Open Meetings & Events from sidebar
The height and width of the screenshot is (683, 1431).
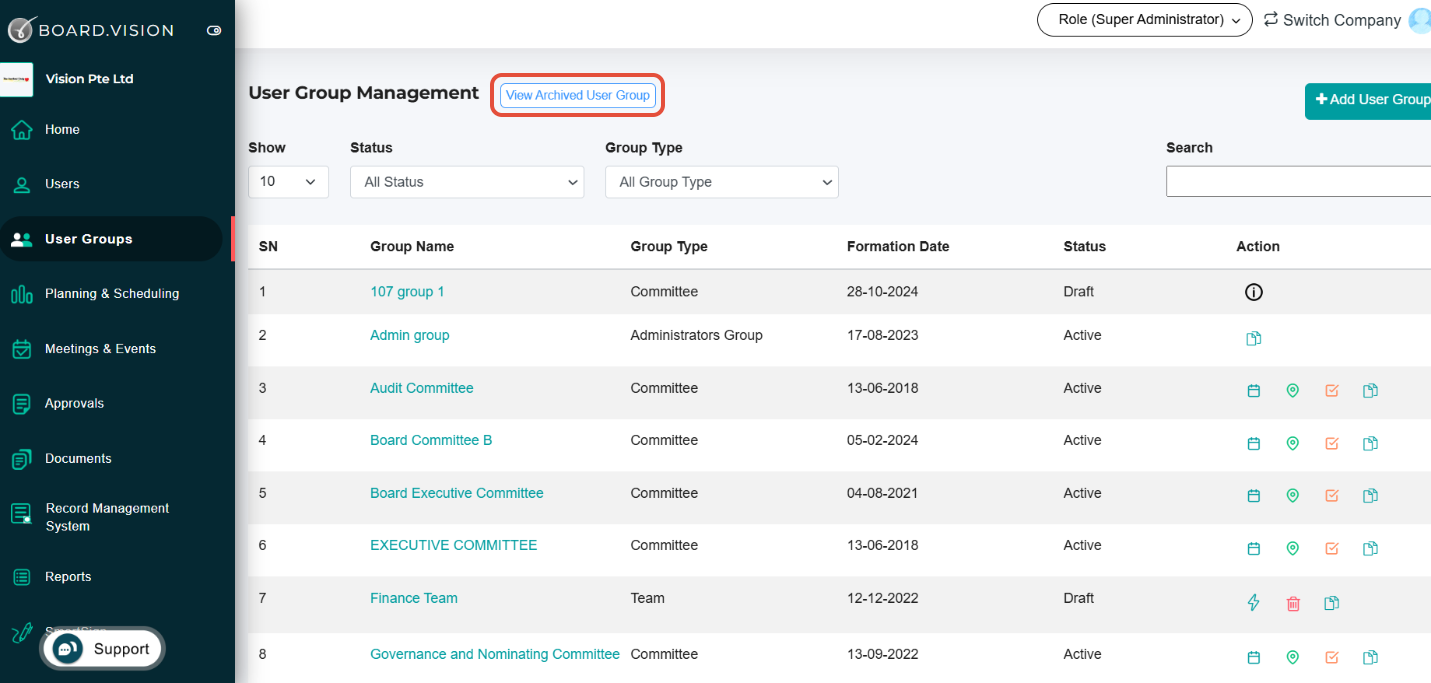point(100,349)
